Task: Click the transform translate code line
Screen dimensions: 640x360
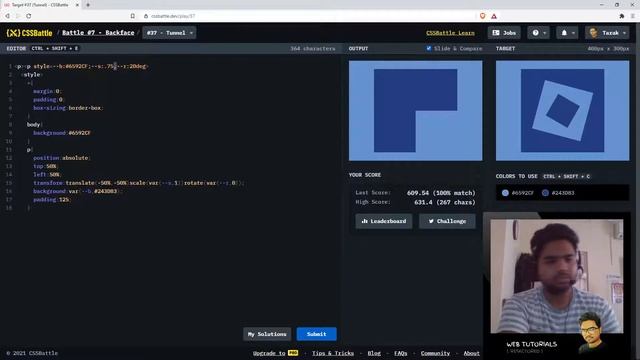Action: [x=139, y=183]
